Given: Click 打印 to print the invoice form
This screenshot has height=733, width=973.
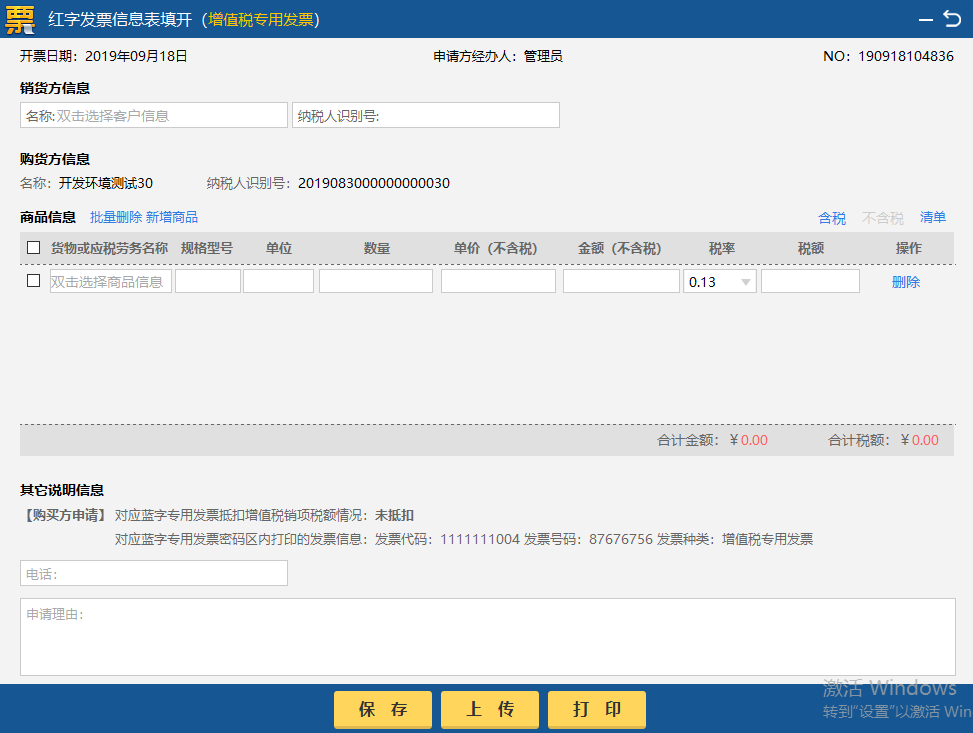Looking at the screenshot, I should coord(596,709).
